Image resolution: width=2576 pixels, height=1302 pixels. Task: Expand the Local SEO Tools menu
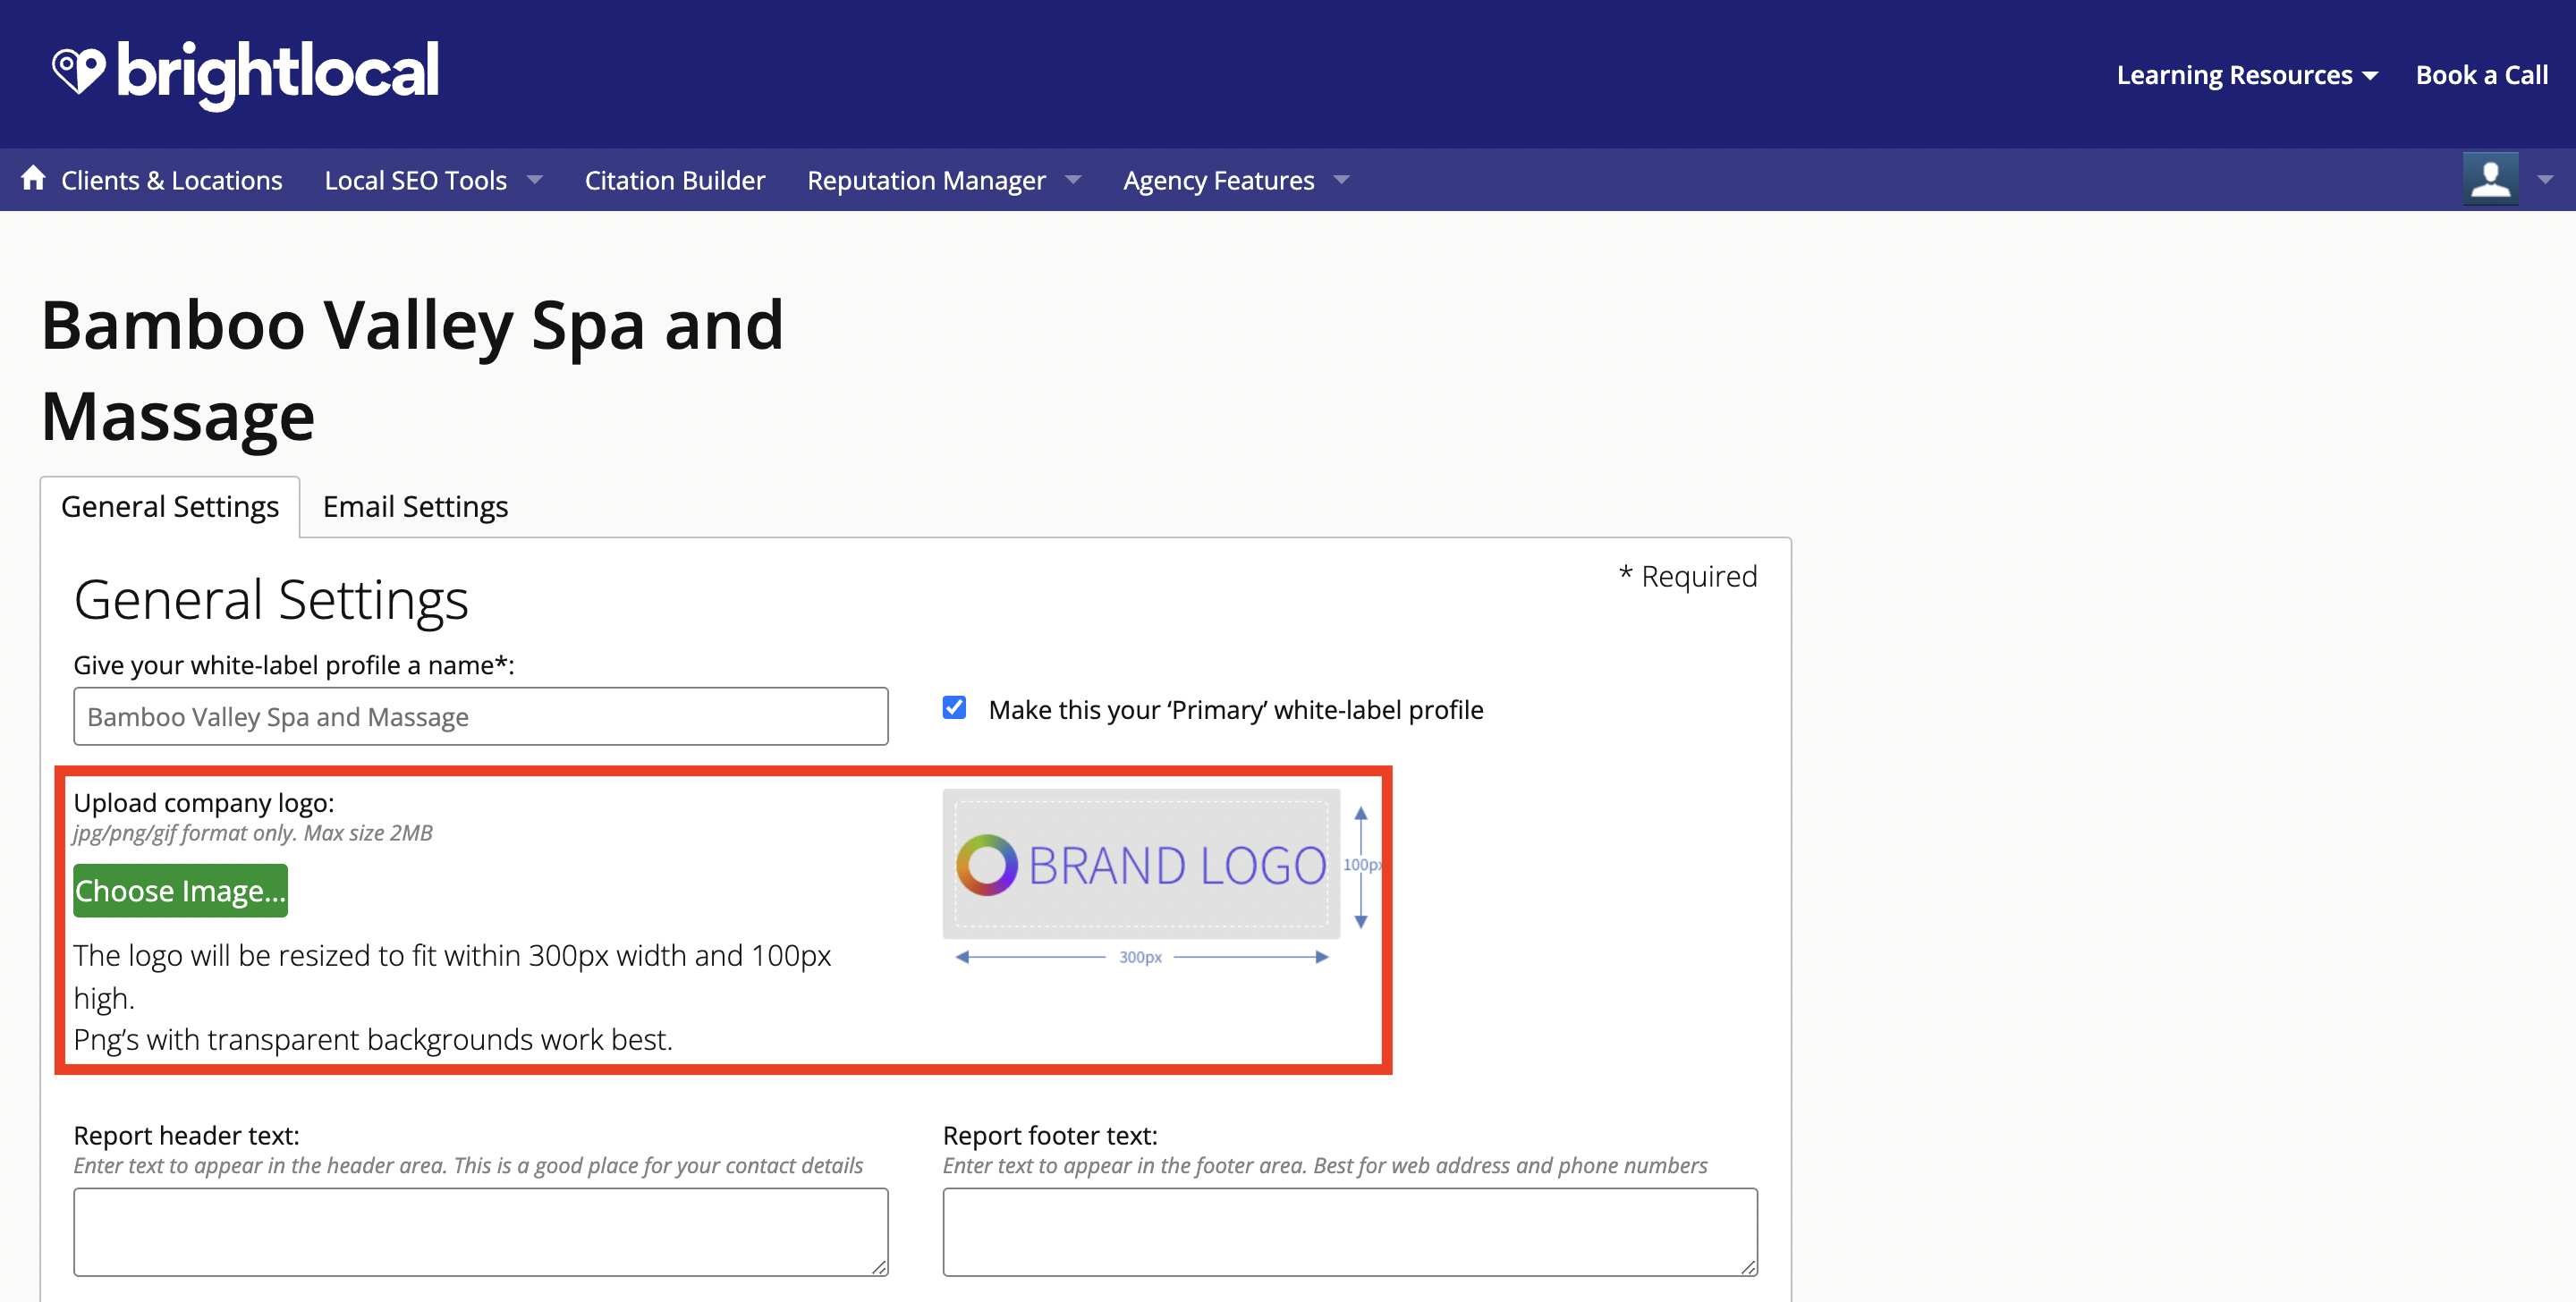433,180
